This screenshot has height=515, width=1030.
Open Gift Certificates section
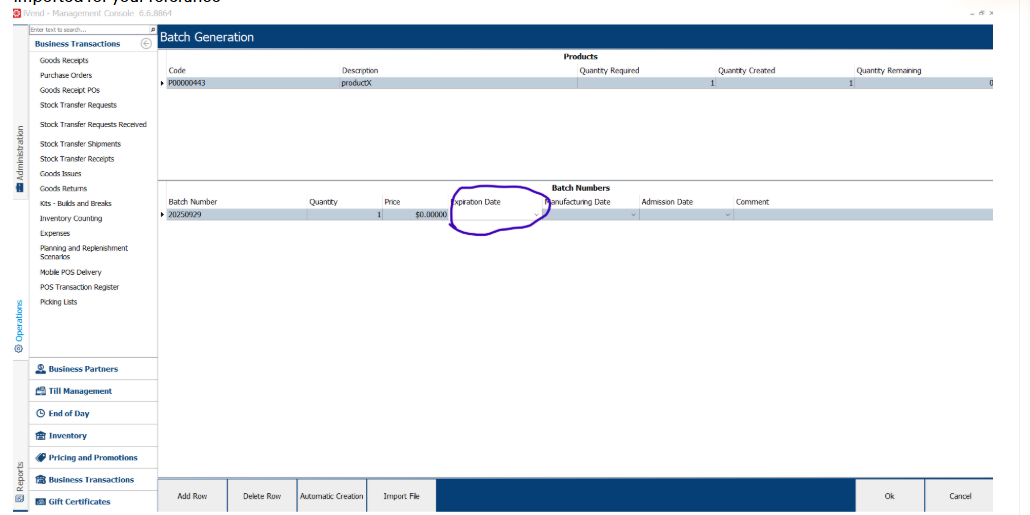(x=79, y=502)
